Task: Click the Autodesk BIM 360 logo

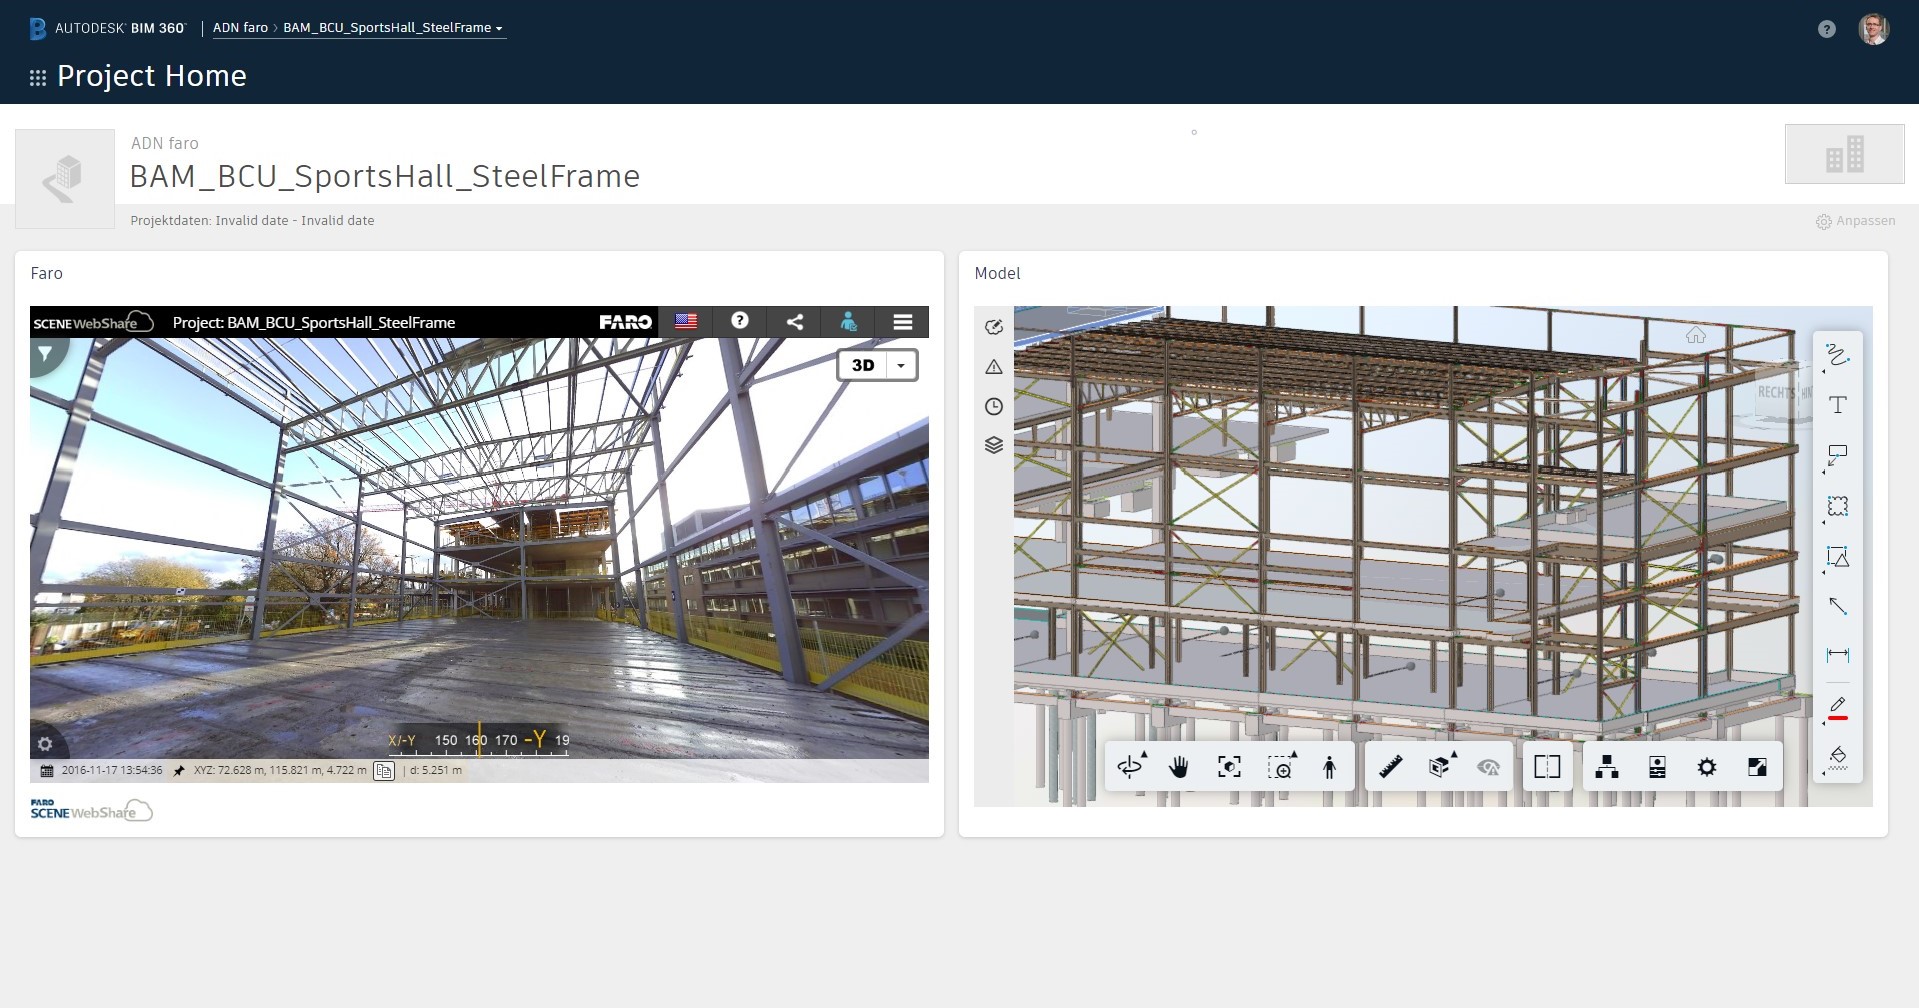Action: [108, 28]
